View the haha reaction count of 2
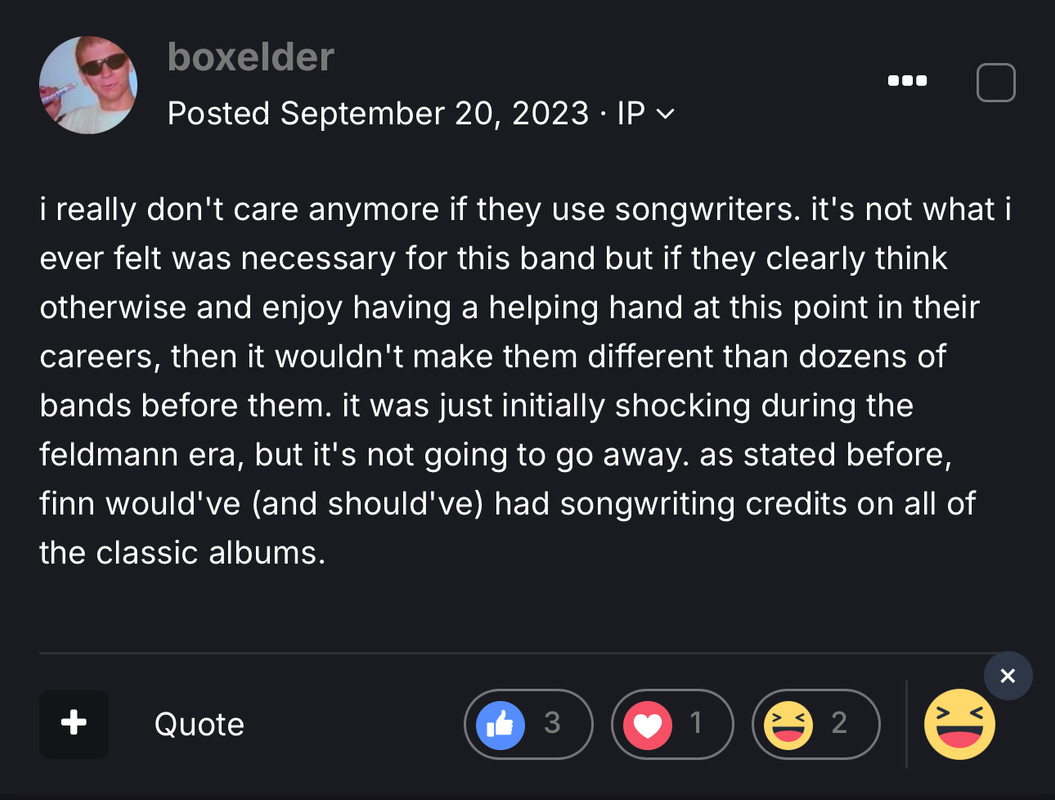This screenshot has height=800, width=1055. tap(839, 723)
